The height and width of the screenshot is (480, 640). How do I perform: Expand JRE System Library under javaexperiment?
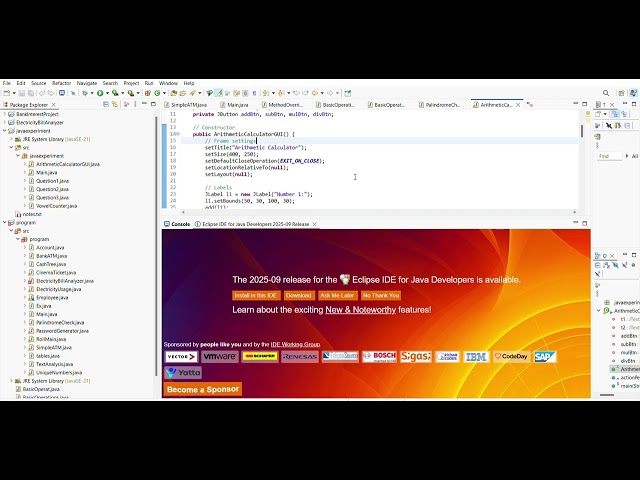[x=11, y=139]
